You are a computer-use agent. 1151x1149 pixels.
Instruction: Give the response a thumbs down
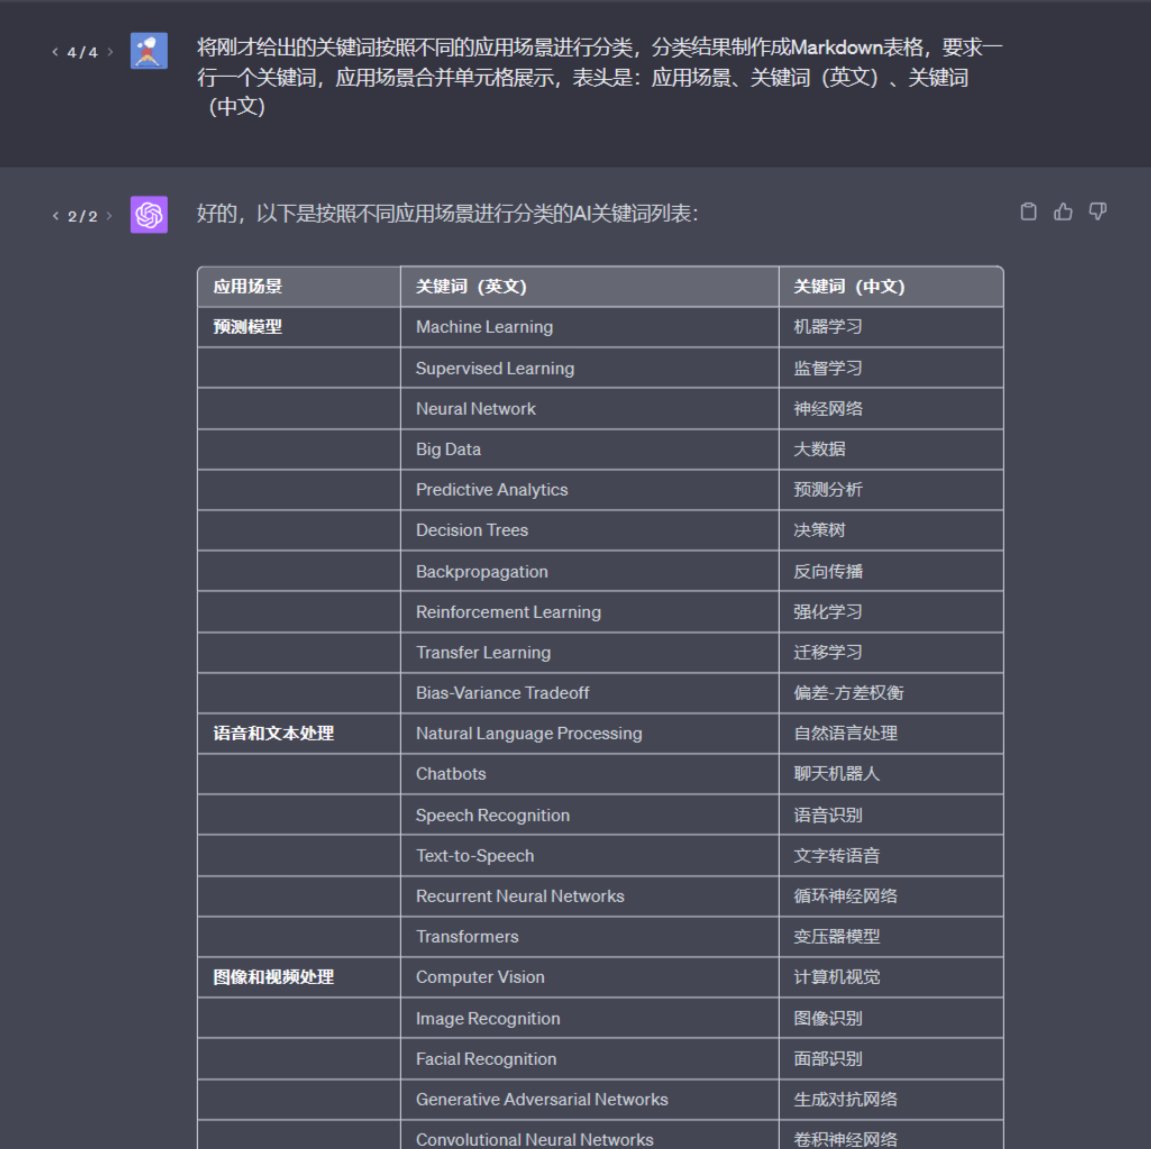coord(1097,212)
